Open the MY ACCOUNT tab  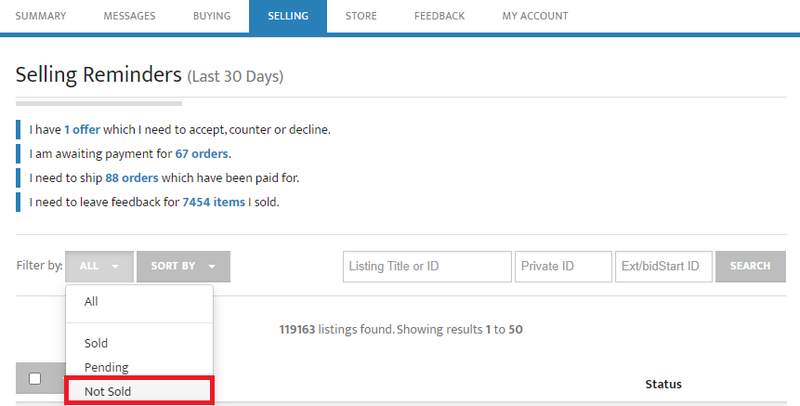[x=535, y=16]
